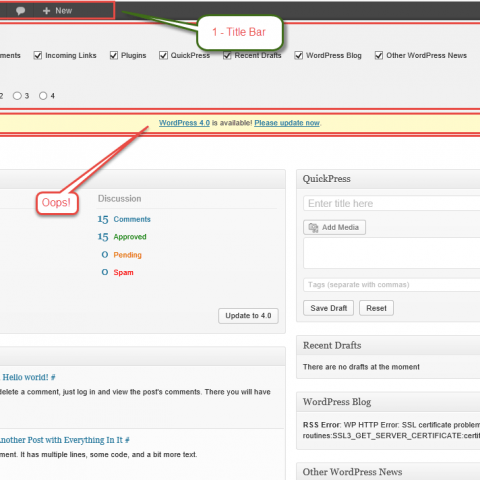Click 'There are no drafts at the moment' text
This screenshot has height=480, width=480.
361,367
